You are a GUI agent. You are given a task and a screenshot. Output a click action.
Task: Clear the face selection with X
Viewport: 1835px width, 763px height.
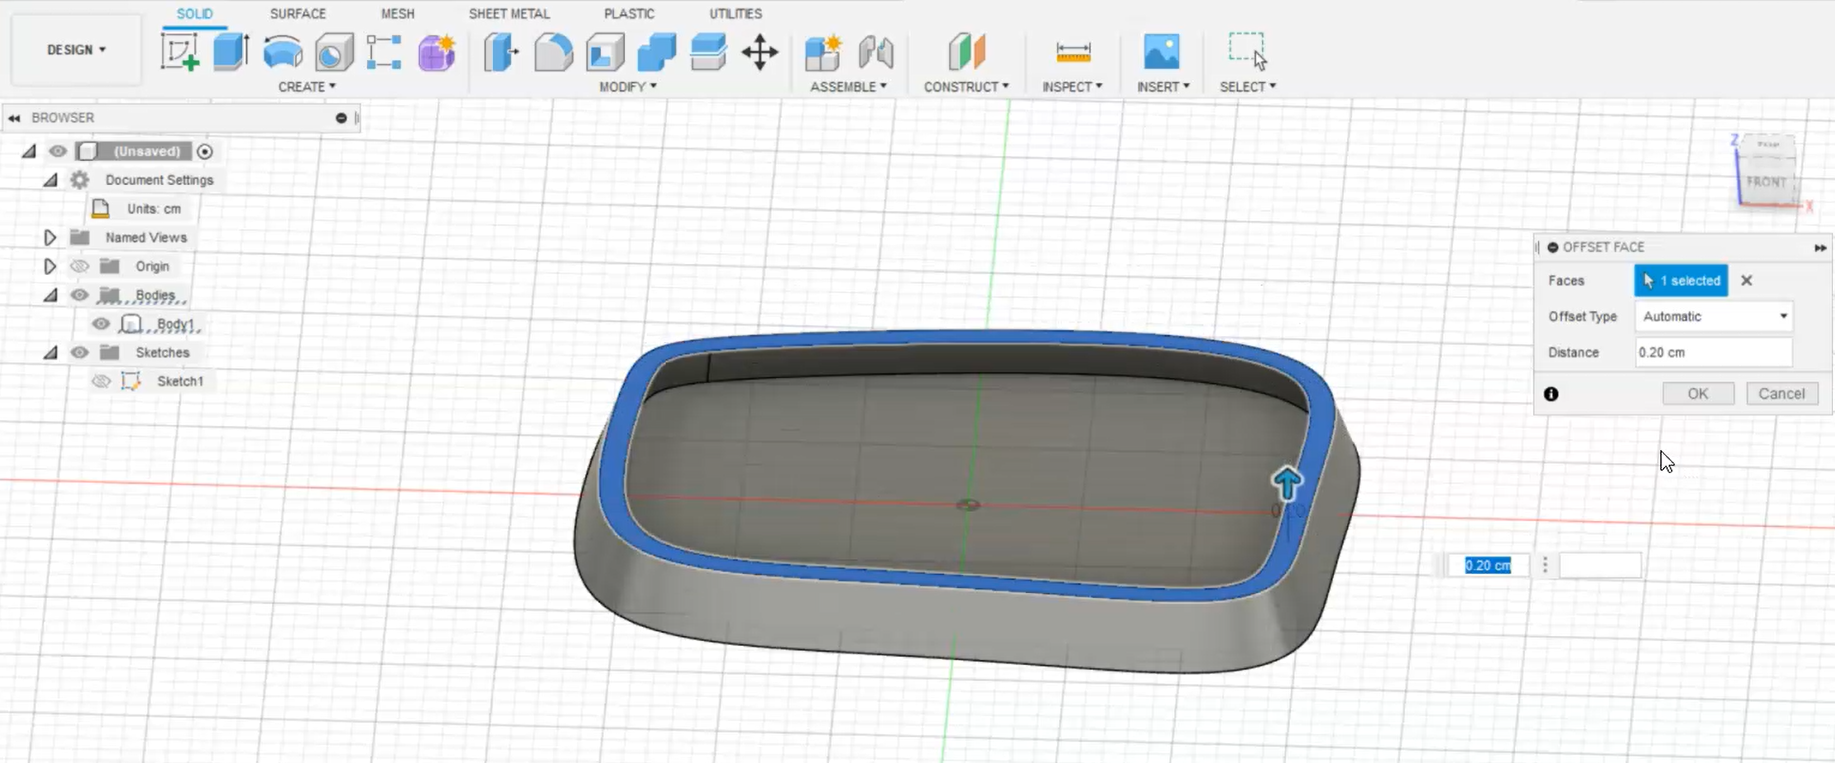coord(1746,281)
